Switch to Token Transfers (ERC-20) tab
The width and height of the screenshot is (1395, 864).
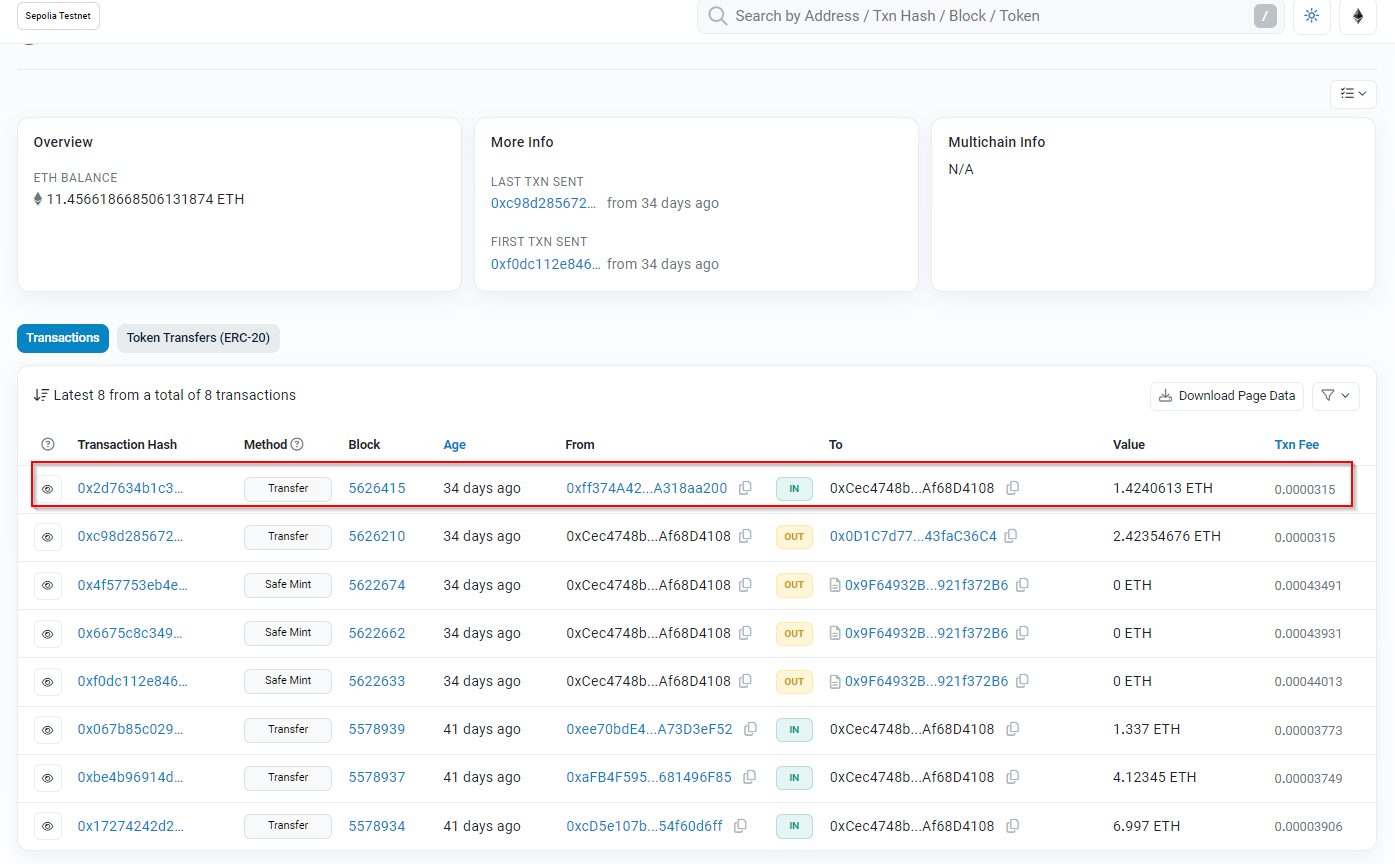click(198, 338)
